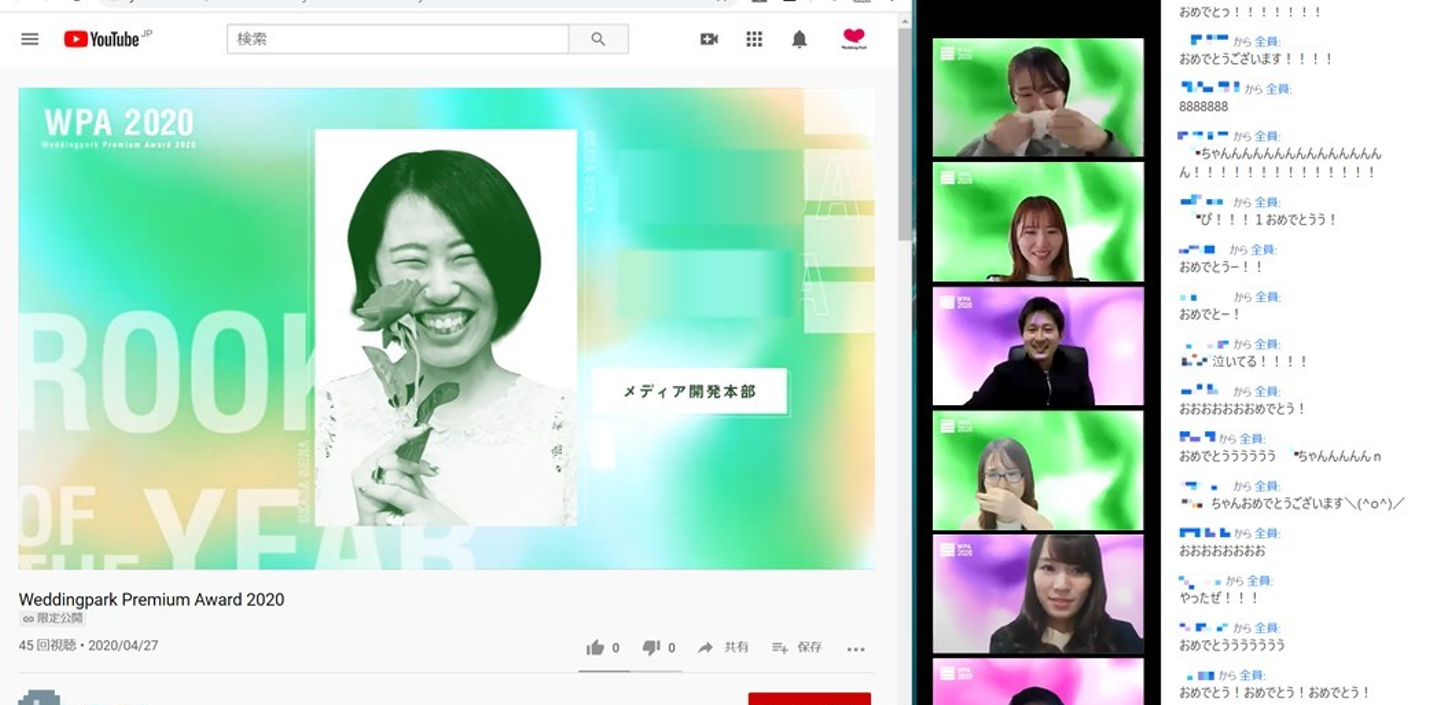The image size is (1440, 705).
Task: Select participant tile of man in black jacket
Action: 1038,346
